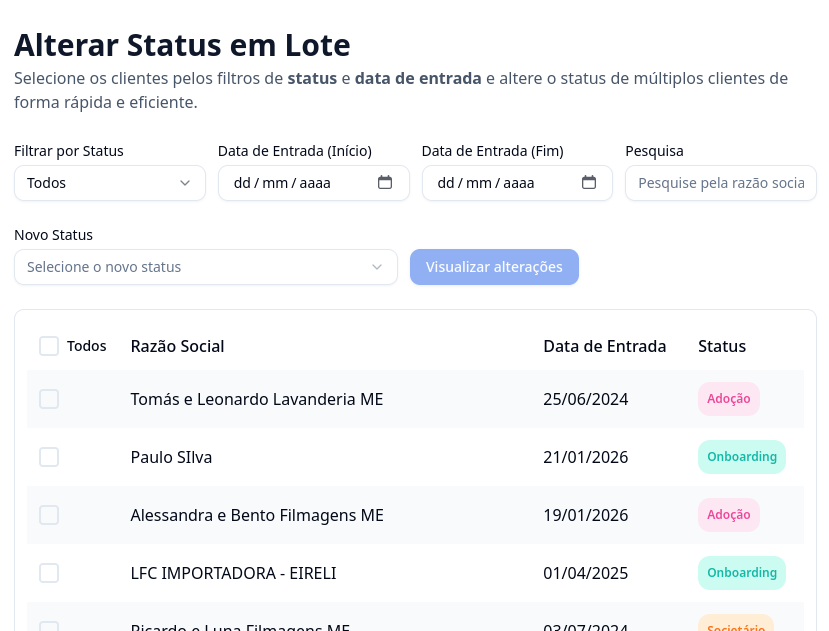Check the row for LFC IMPORTADORA - EIRELI

point(49,573)
